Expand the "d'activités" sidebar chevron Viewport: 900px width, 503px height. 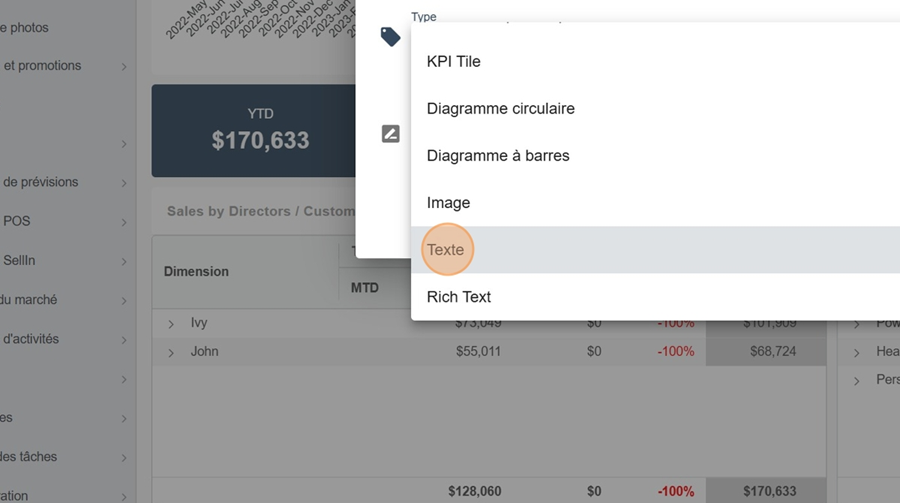point(124,340)
